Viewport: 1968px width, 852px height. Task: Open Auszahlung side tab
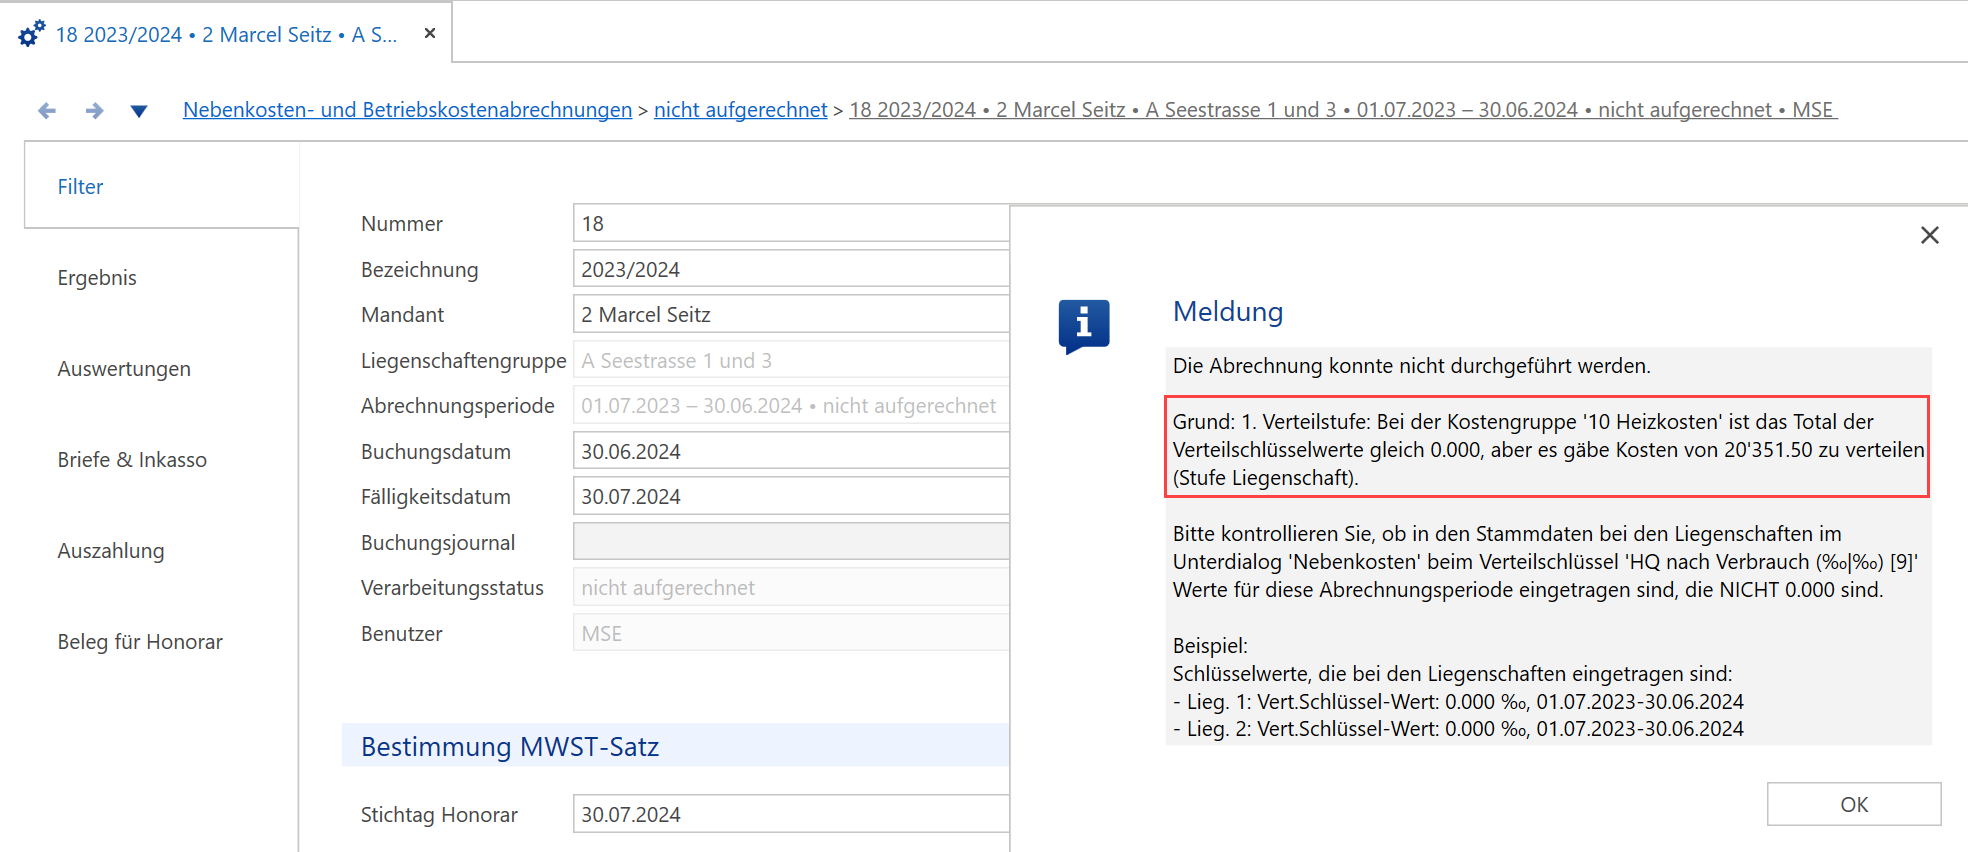[111, 550]
